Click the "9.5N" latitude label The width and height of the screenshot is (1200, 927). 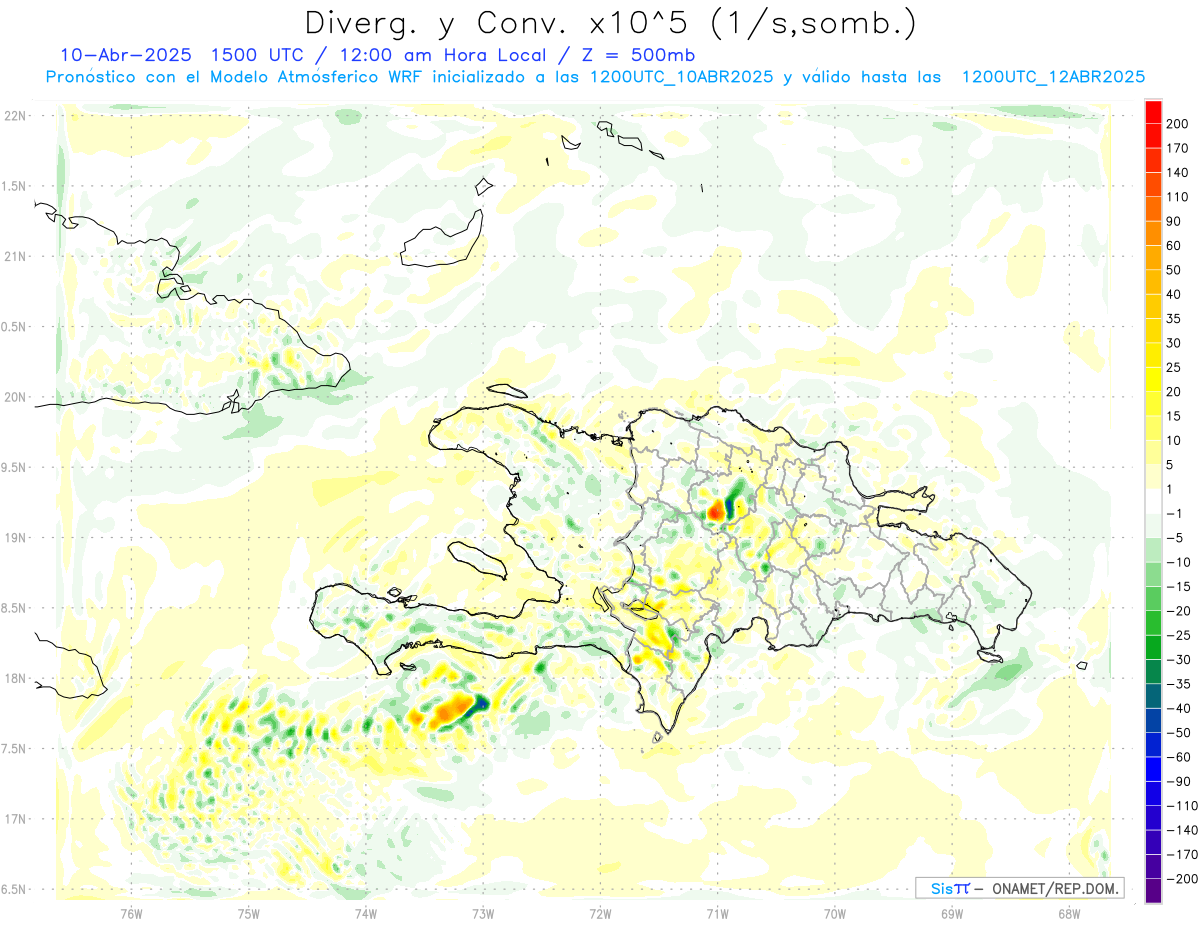14,467
